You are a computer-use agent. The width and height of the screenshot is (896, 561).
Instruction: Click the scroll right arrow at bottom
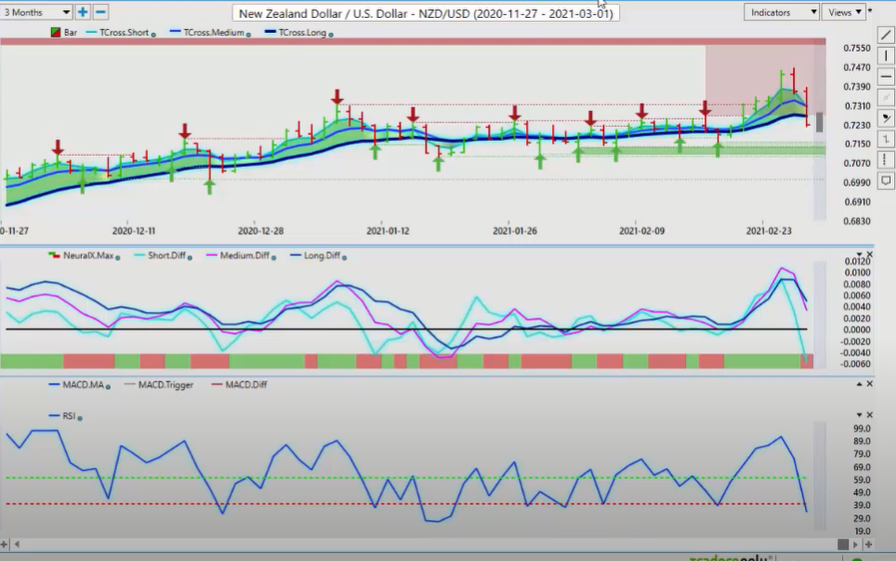pyautogui.click(x=856, y=544)
